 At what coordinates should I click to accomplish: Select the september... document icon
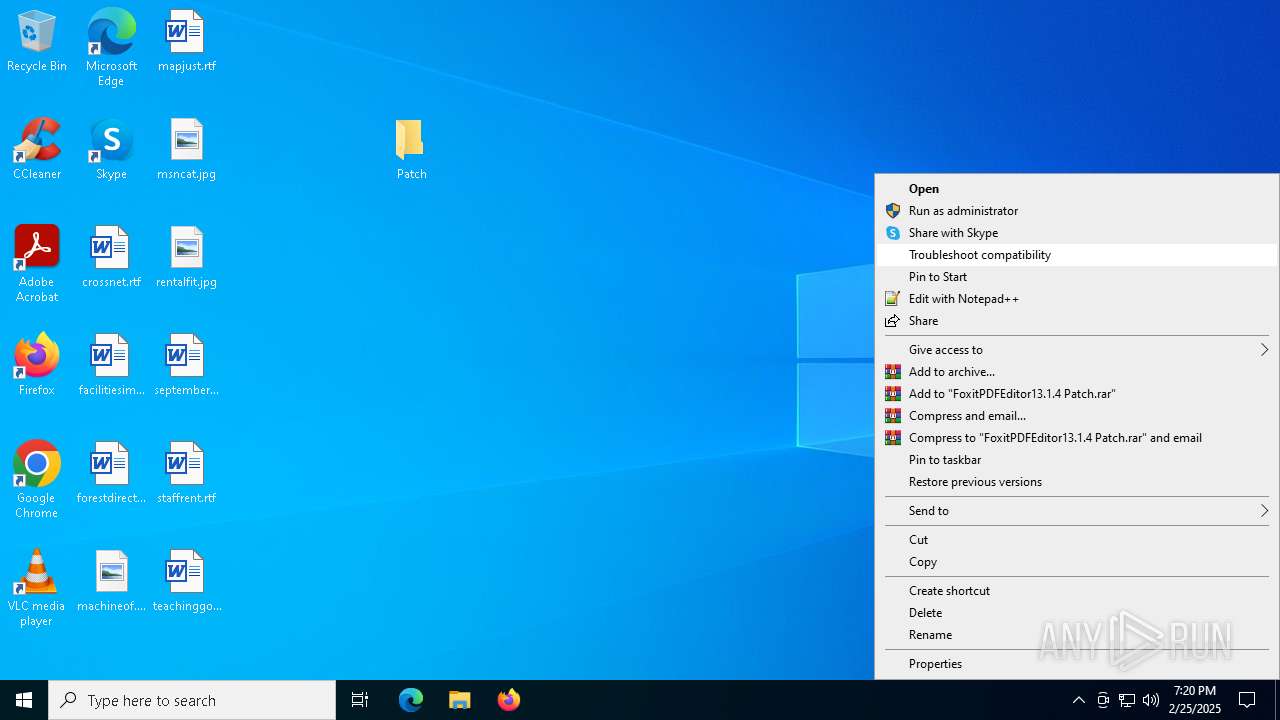click(186, 365)
